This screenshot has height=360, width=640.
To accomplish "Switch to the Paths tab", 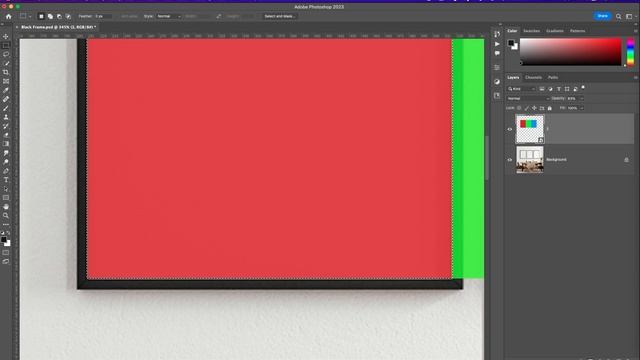I will click(x=553, y=78).
